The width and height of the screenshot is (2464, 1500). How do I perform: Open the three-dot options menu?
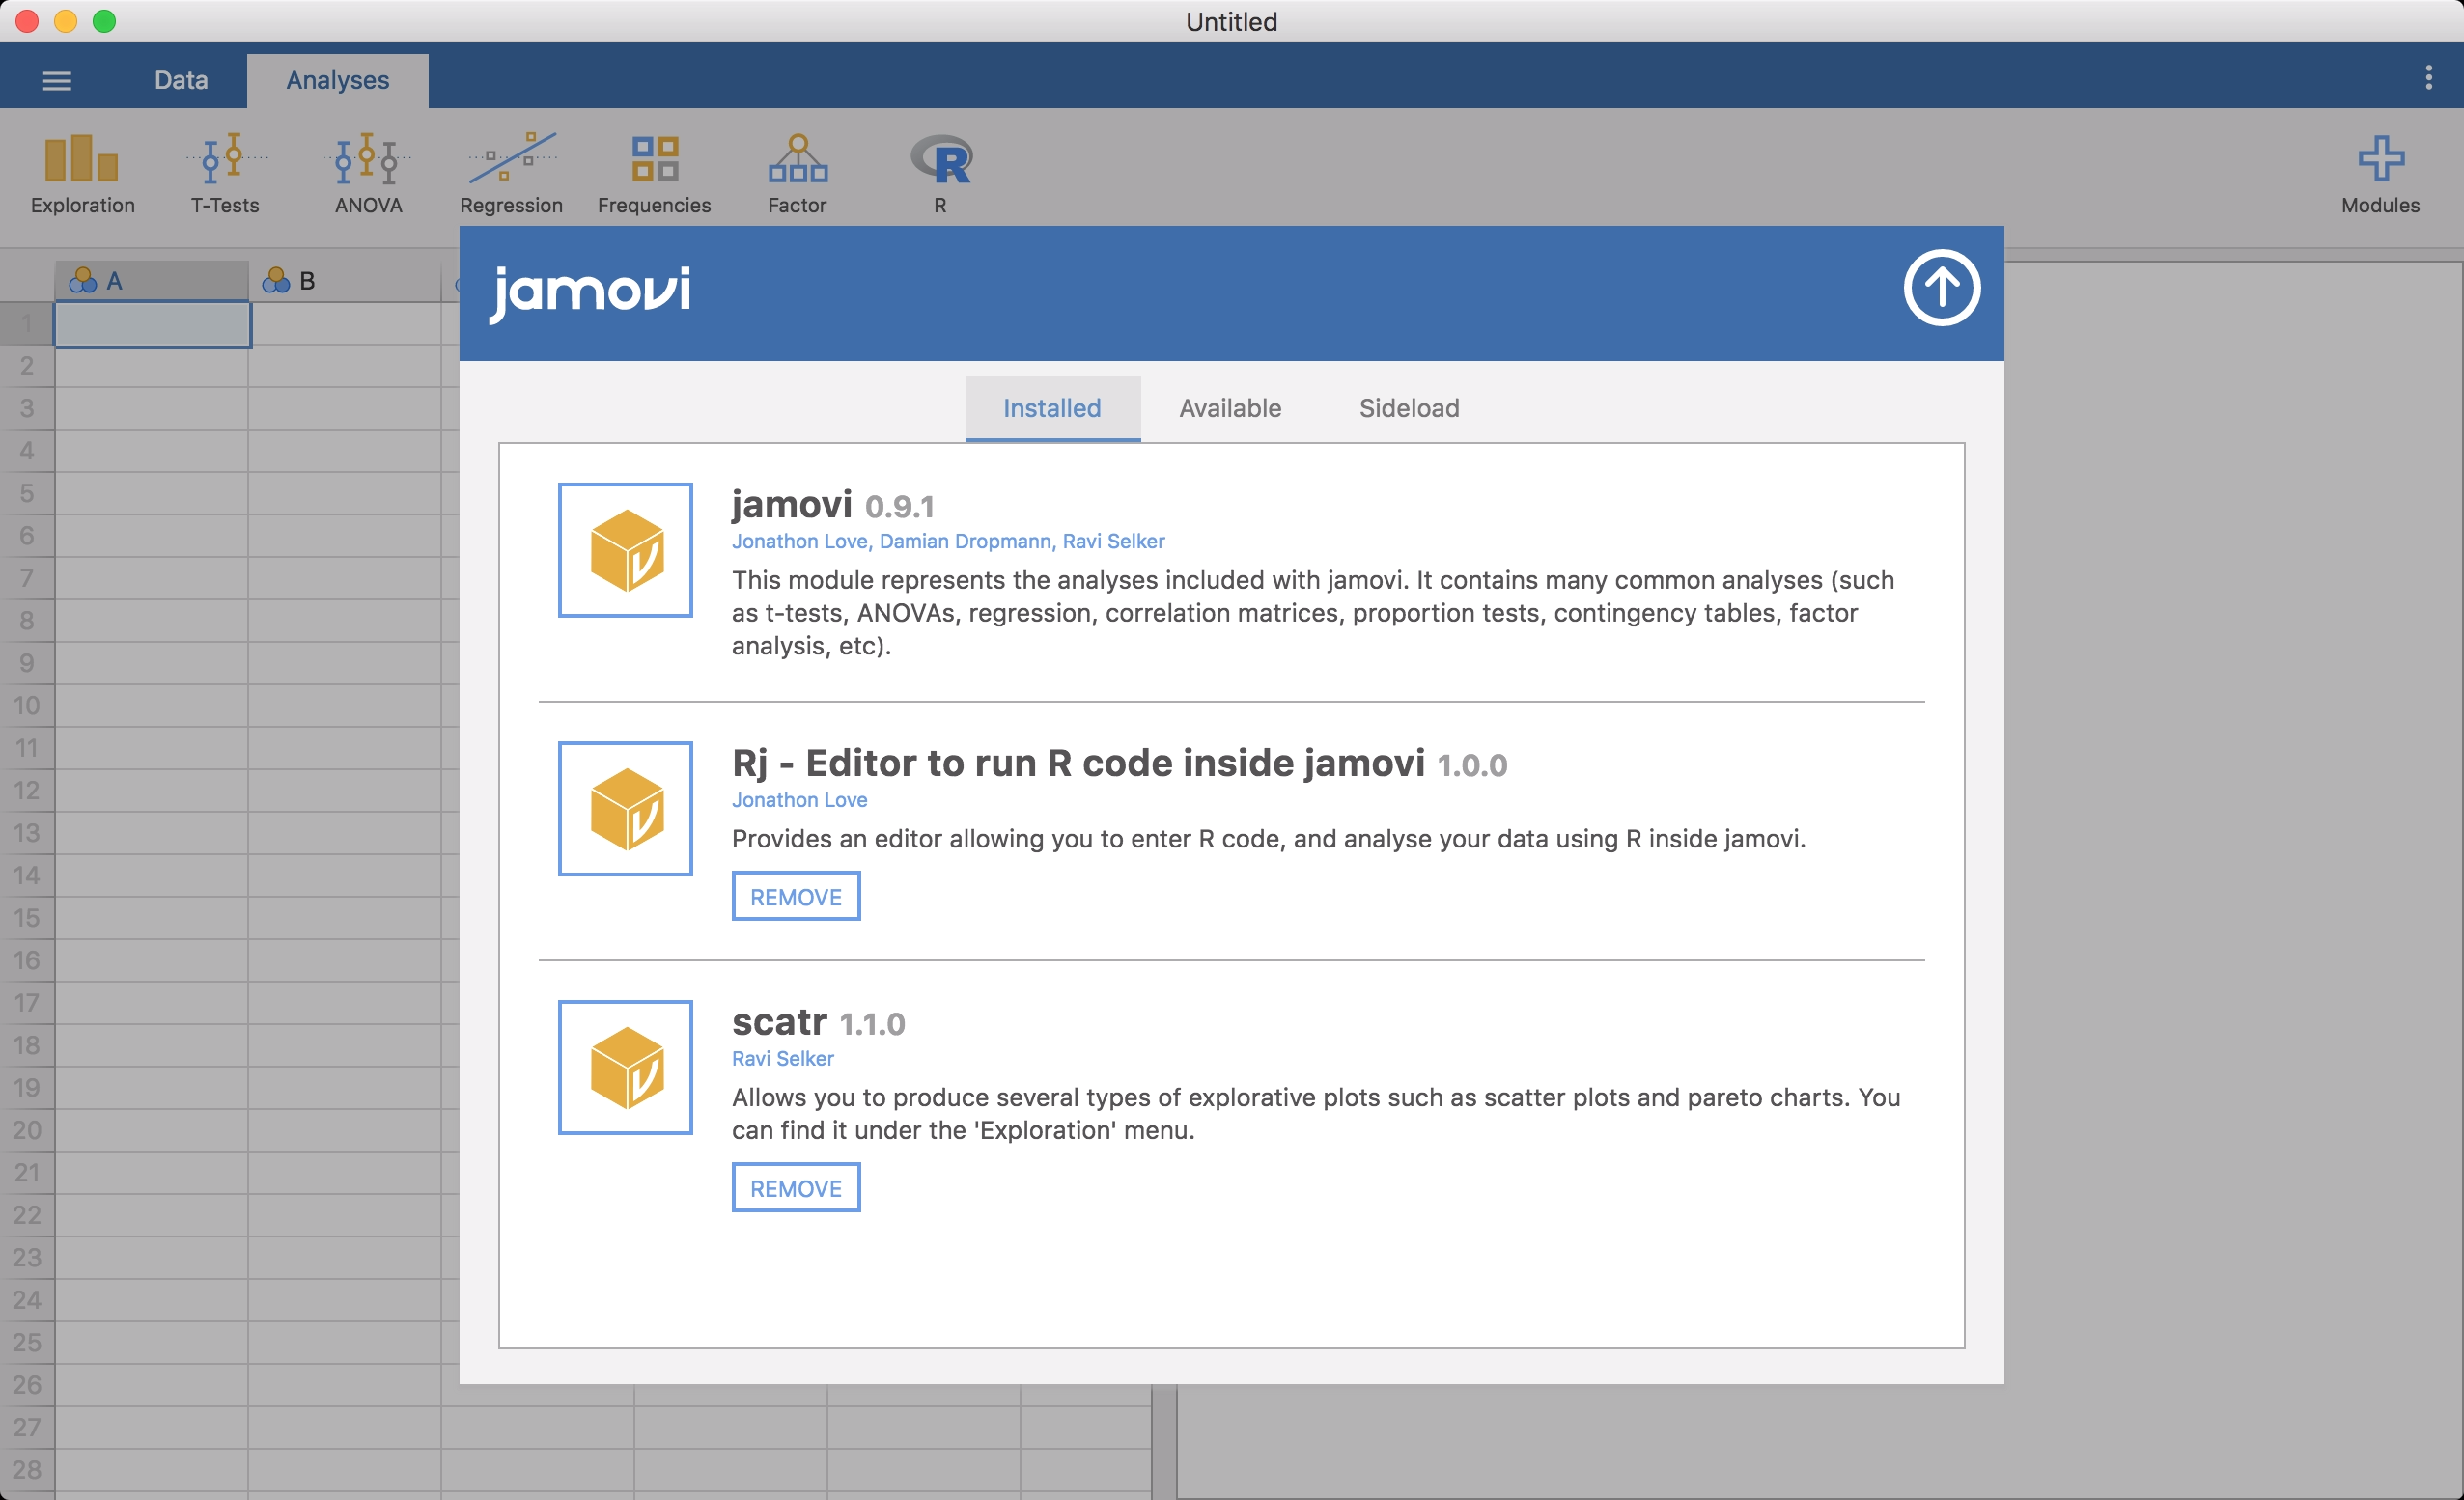2429,78
